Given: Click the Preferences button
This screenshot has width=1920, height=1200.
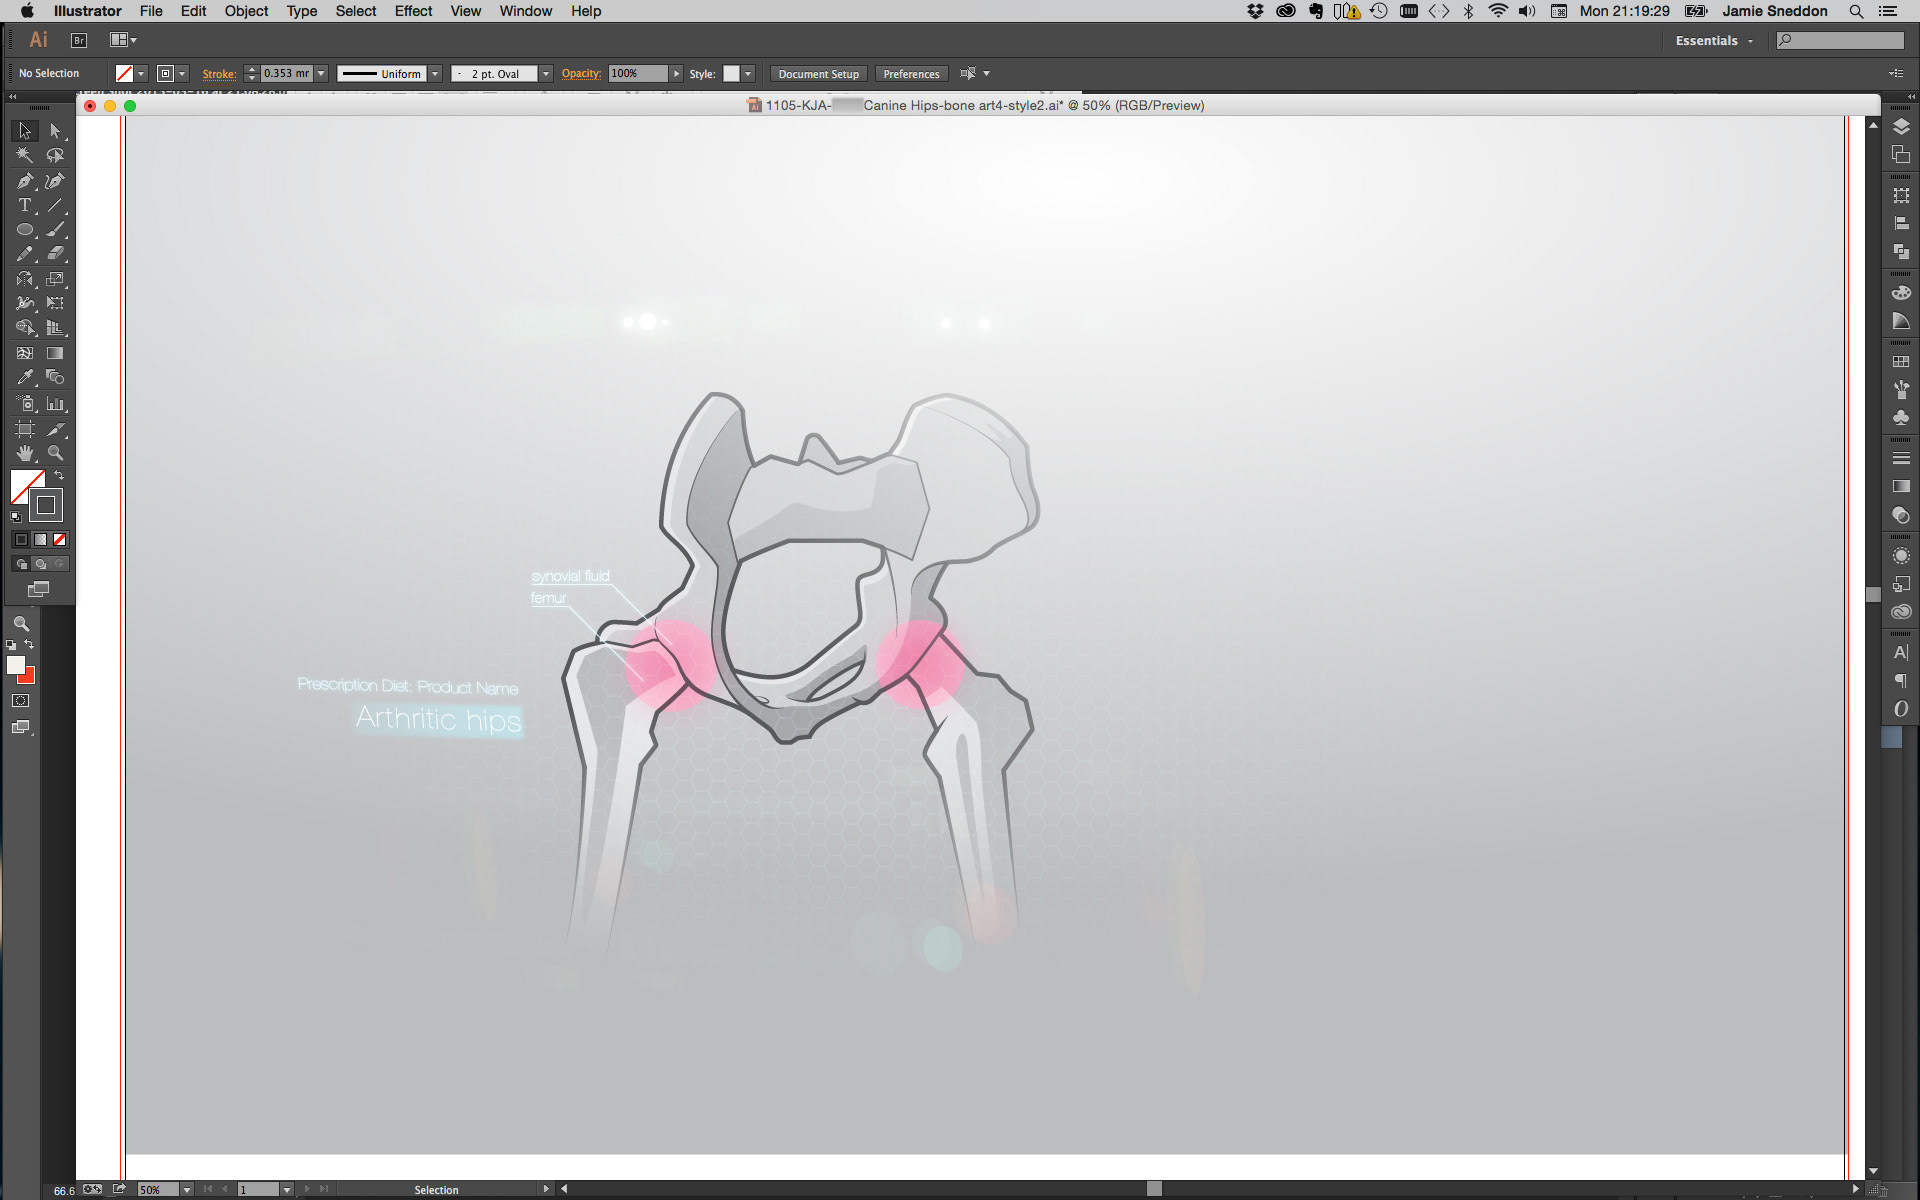Looking at the screenshot, I should tap(911, 74).
